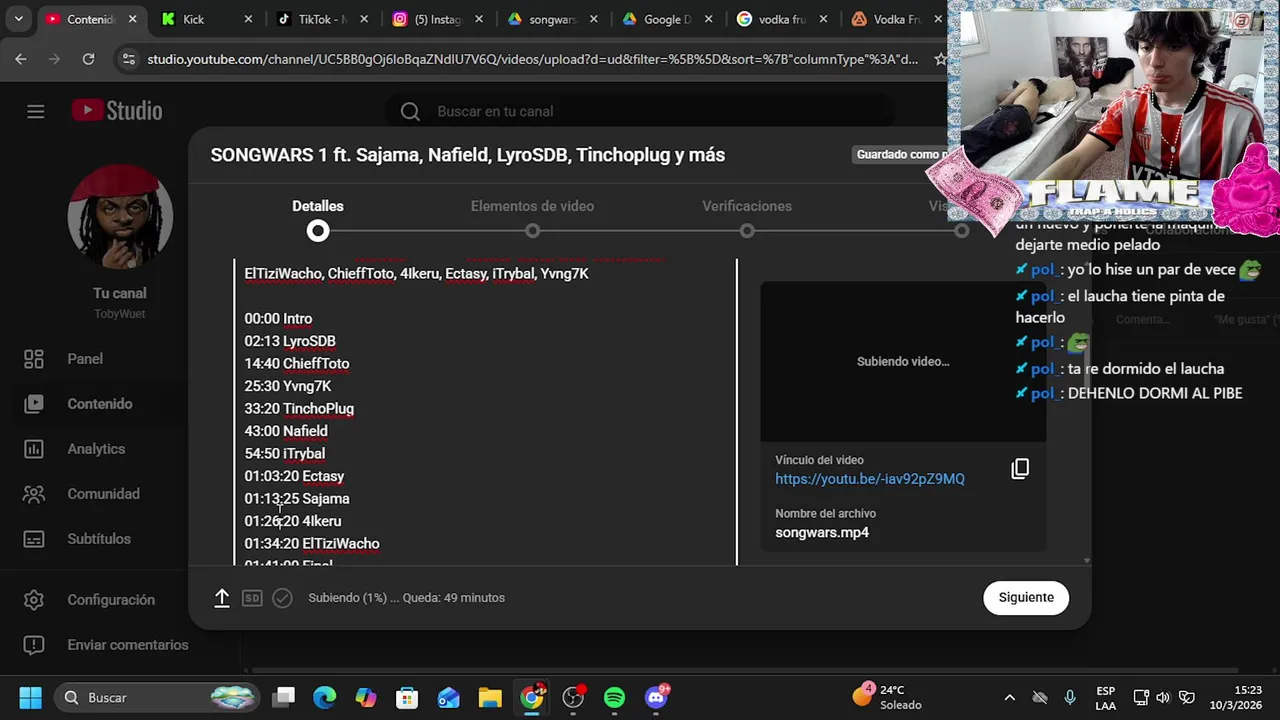Click the '01:13:25 Sajama' timestamp line

pyautogui.click(x=297, y=499)
